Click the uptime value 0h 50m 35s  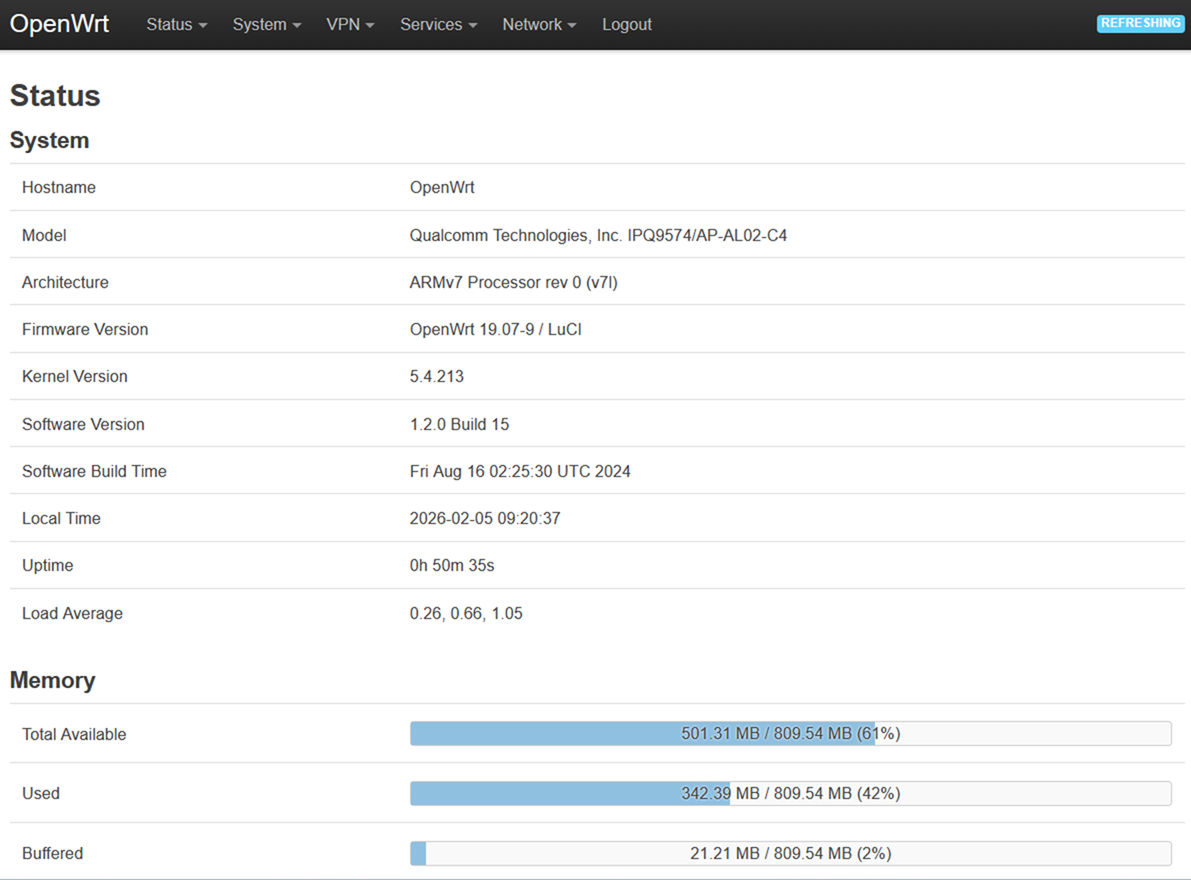452,566
